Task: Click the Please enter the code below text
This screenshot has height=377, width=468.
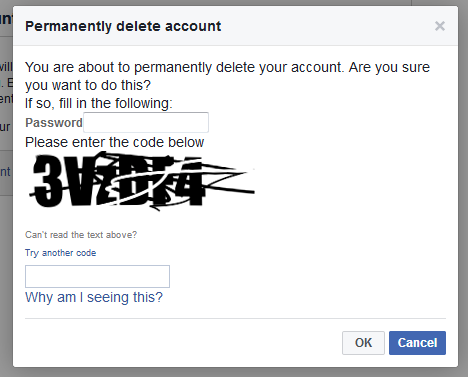Action: (114, 142)
